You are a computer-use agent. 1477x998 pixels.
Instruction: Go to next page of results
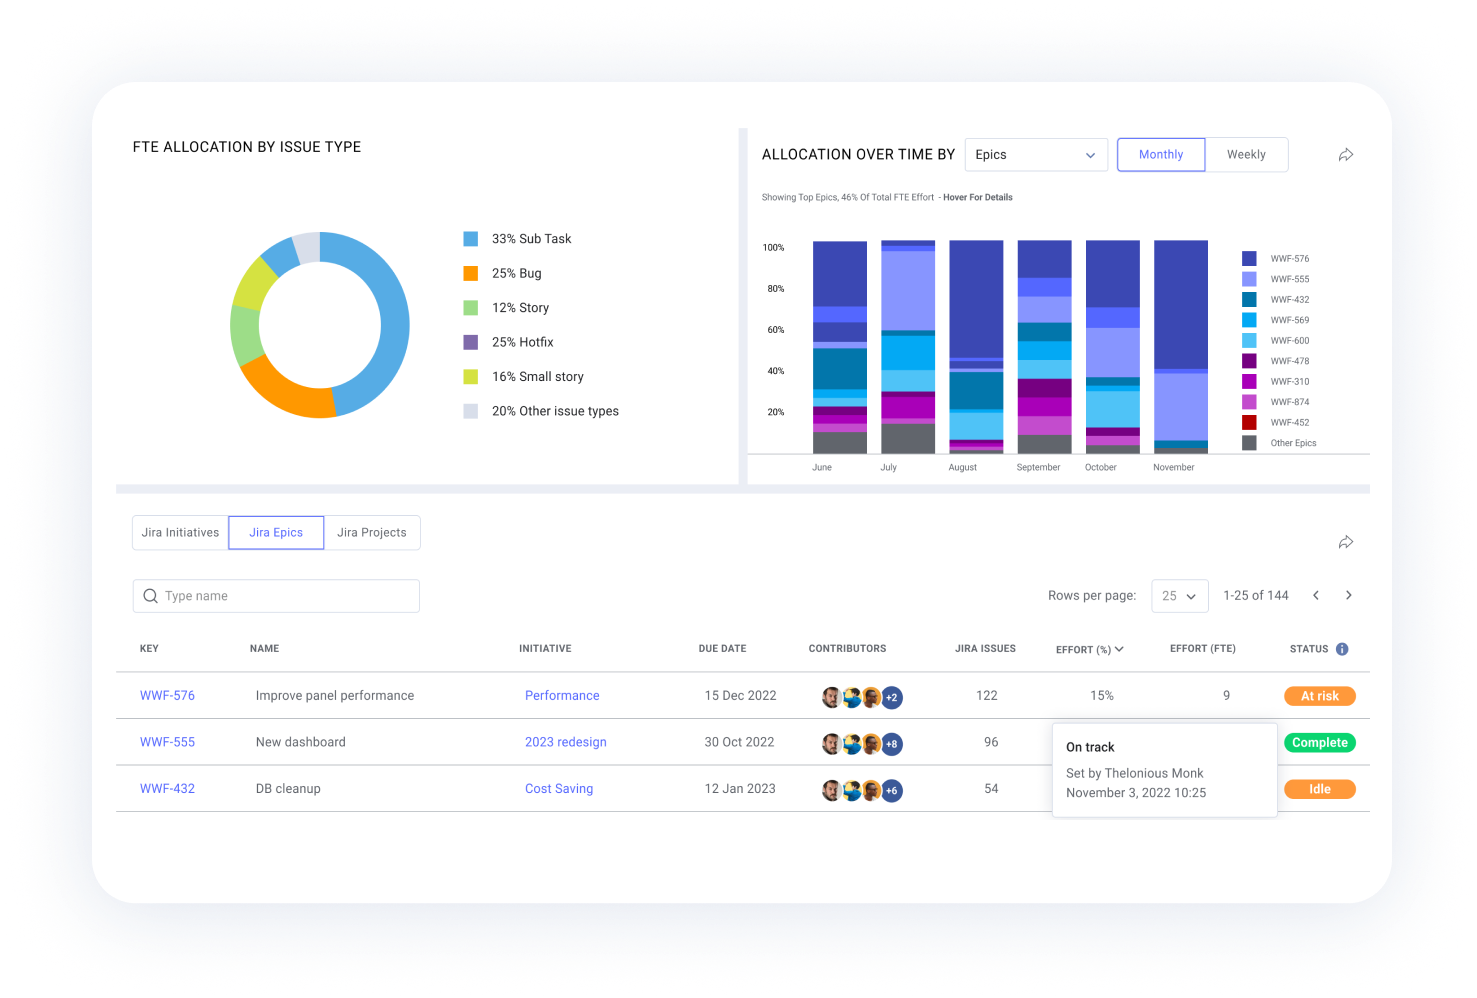pos(1349,595)
